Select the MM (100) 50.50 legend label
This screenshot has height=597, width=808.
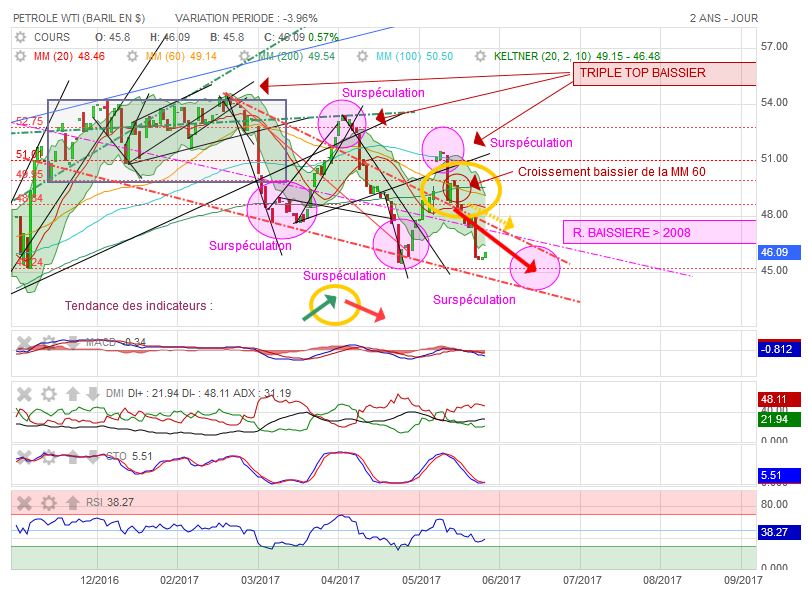coord(414,56)
